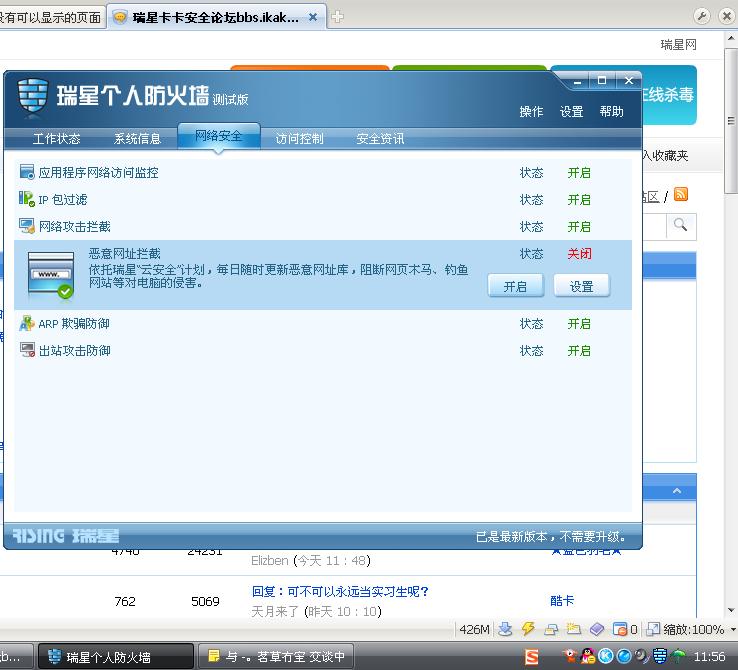
Task: Click the 网络攻击拦截 row text
Action: tap(74, 227)
